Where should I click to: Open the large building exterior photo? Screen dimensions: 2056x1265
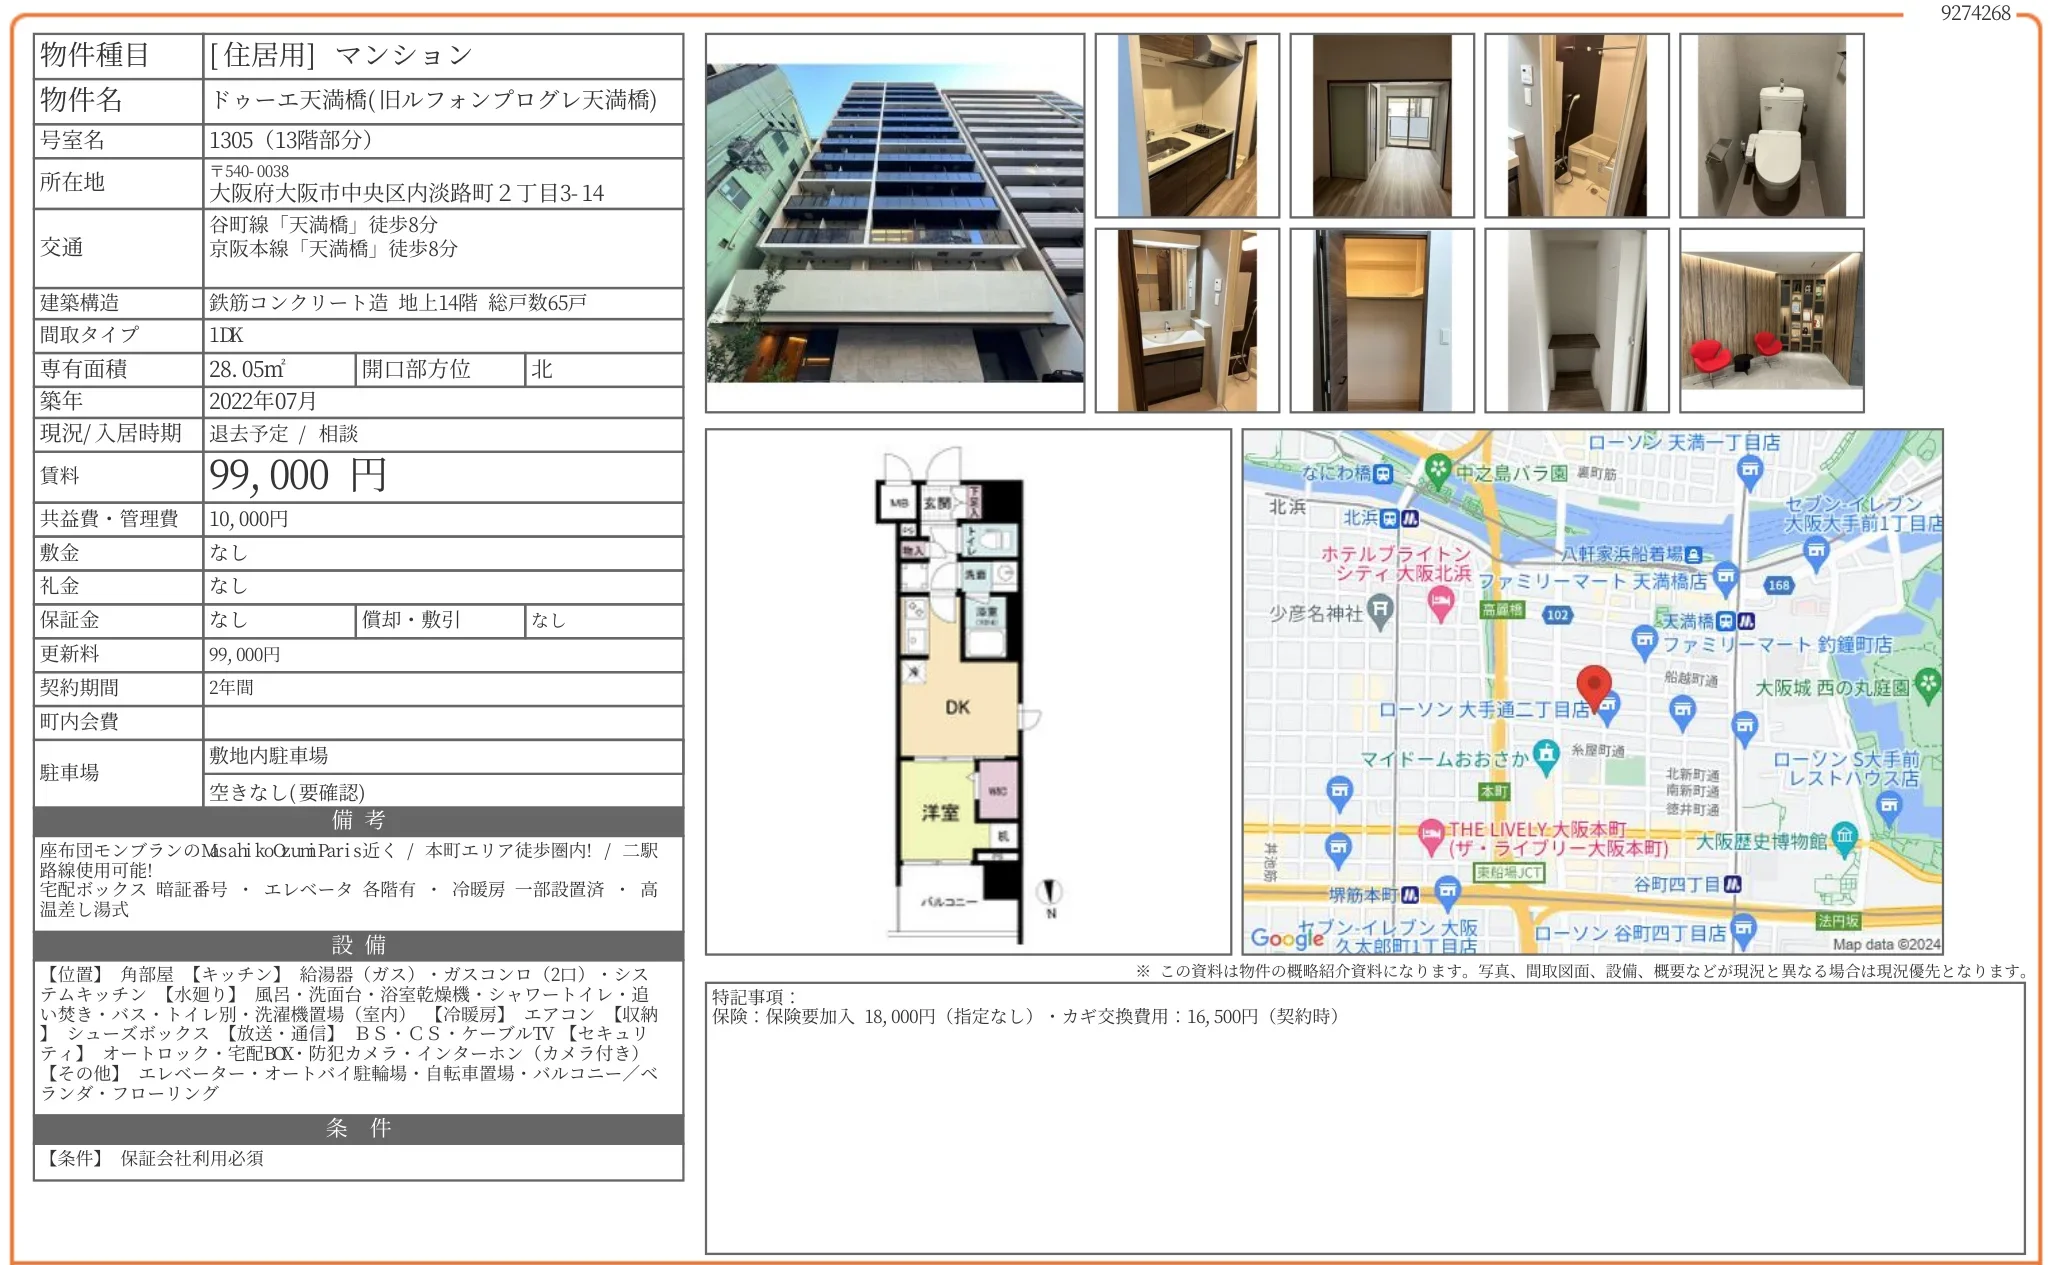[894, 222]
